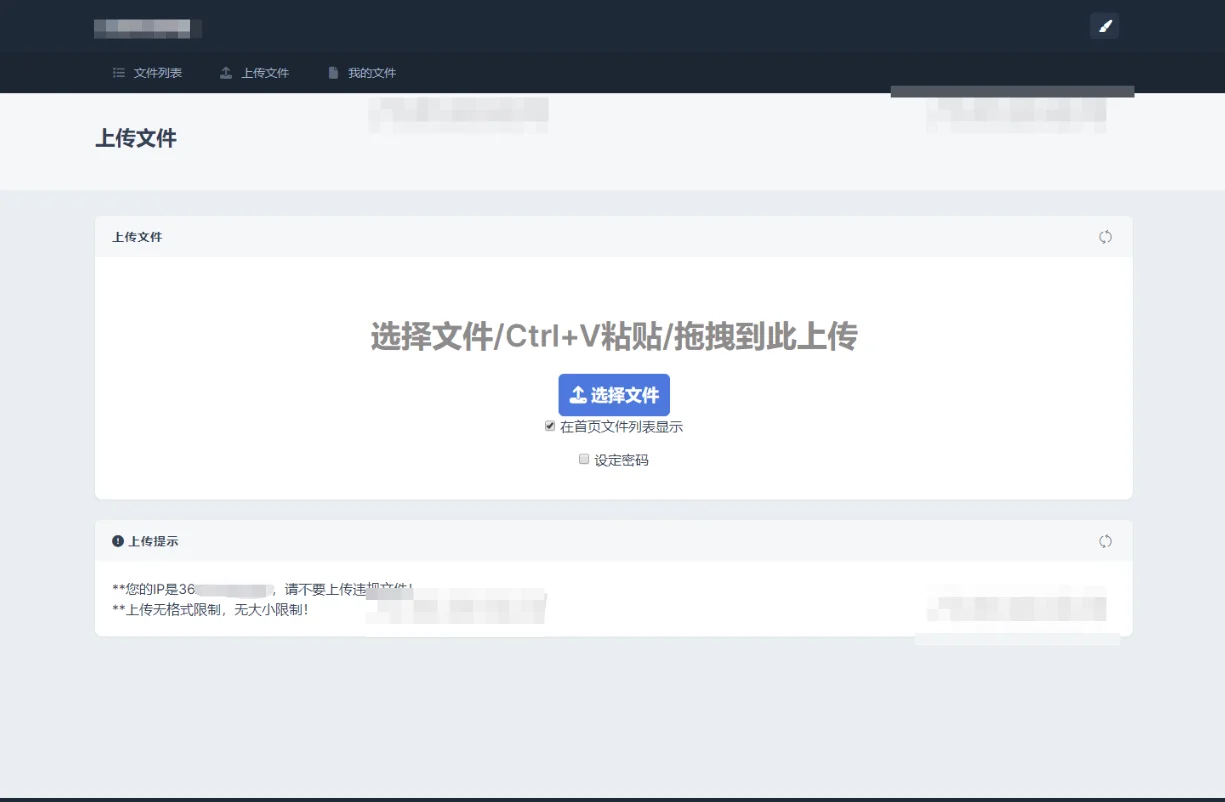Click the document icon beside 我的文件
Screen dimensions: 1225x802
[332, 72]
